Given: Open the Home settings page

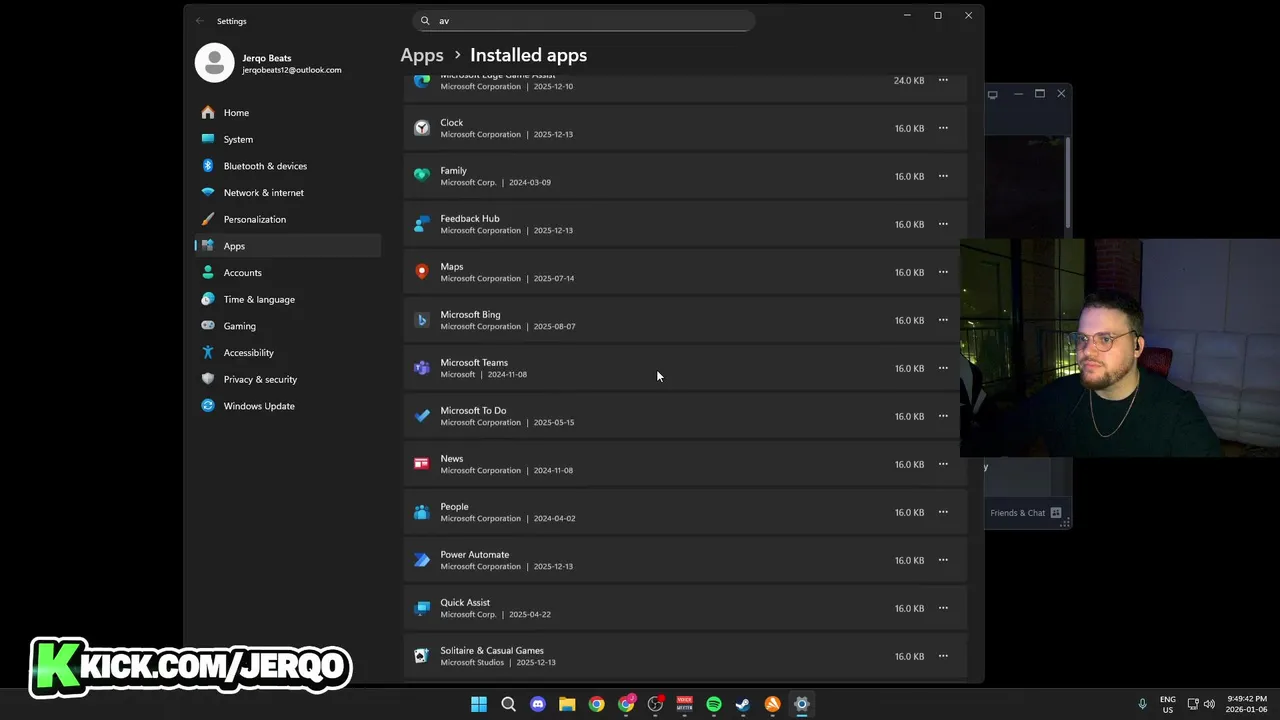Looking at the screenshot, I should (288, 113).
